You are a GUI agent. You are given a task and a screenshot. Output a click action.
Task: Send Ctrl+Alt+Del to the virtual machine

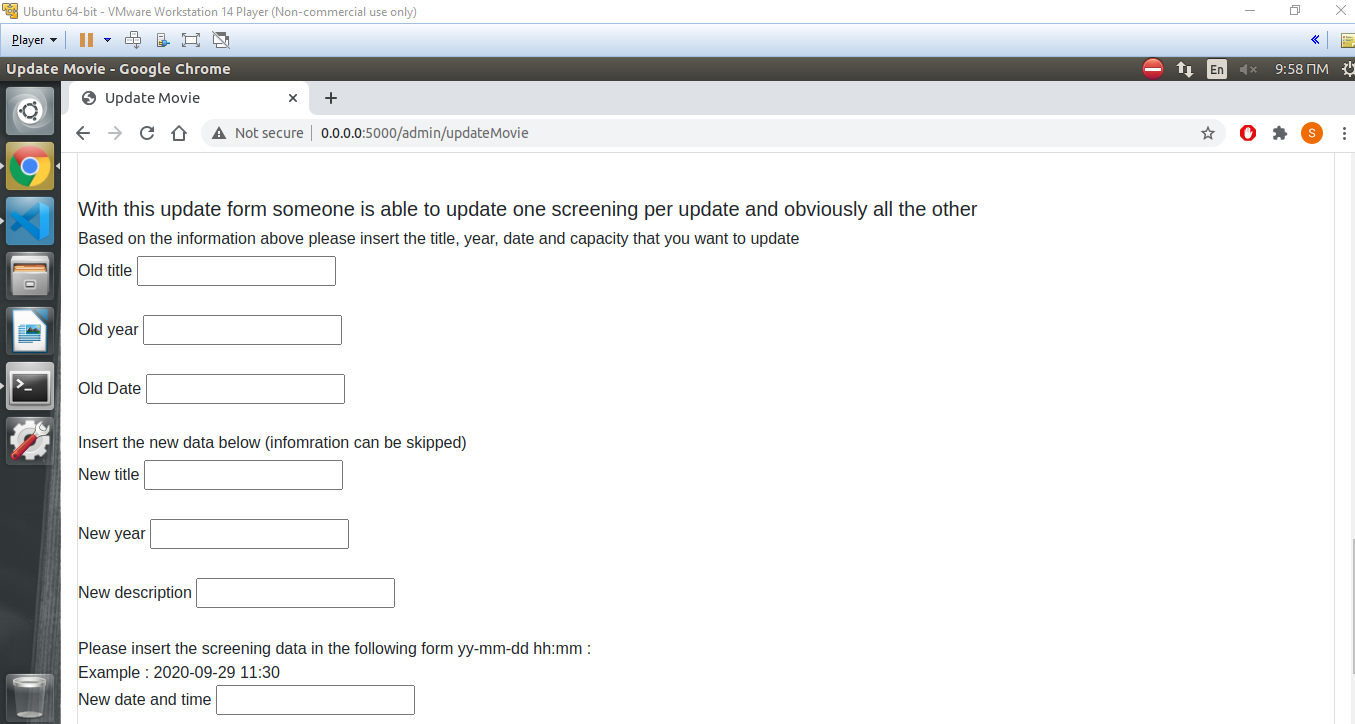(133, 40)
